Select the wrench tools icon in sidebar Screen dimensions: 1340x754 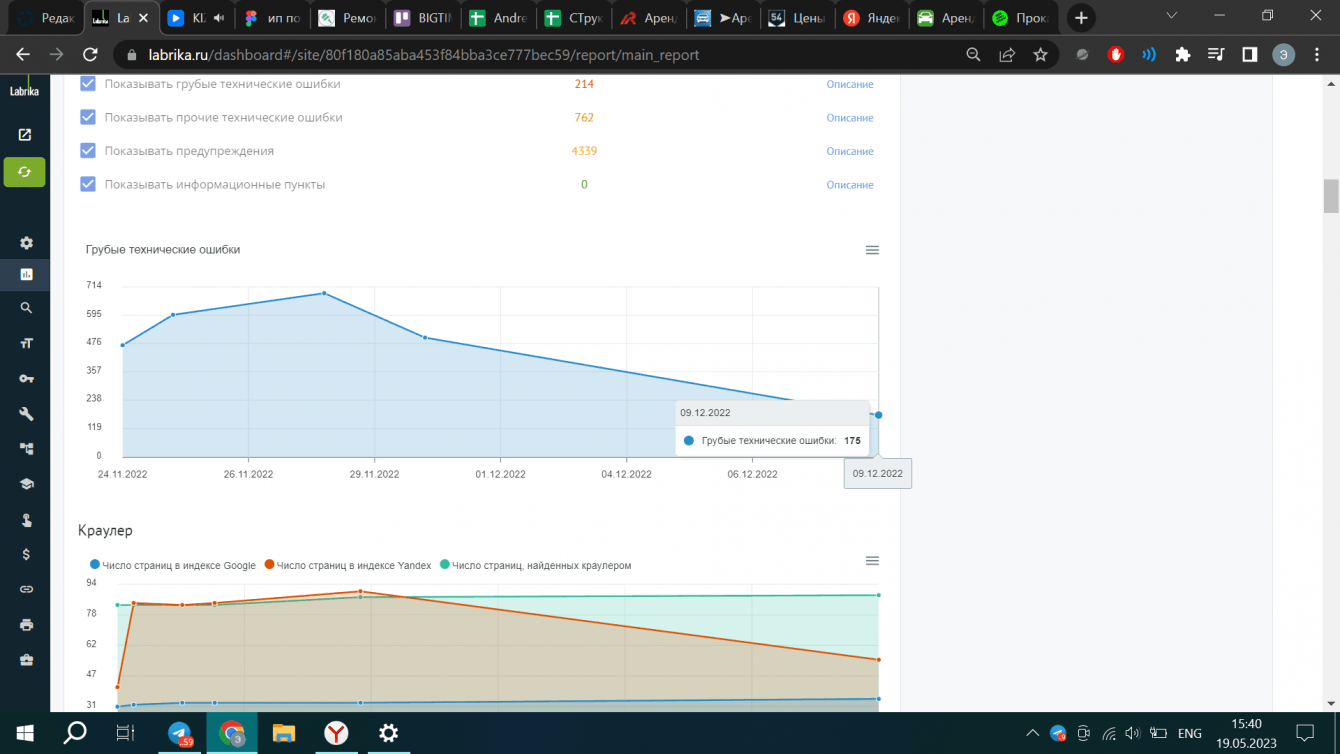tap(26, 414)
